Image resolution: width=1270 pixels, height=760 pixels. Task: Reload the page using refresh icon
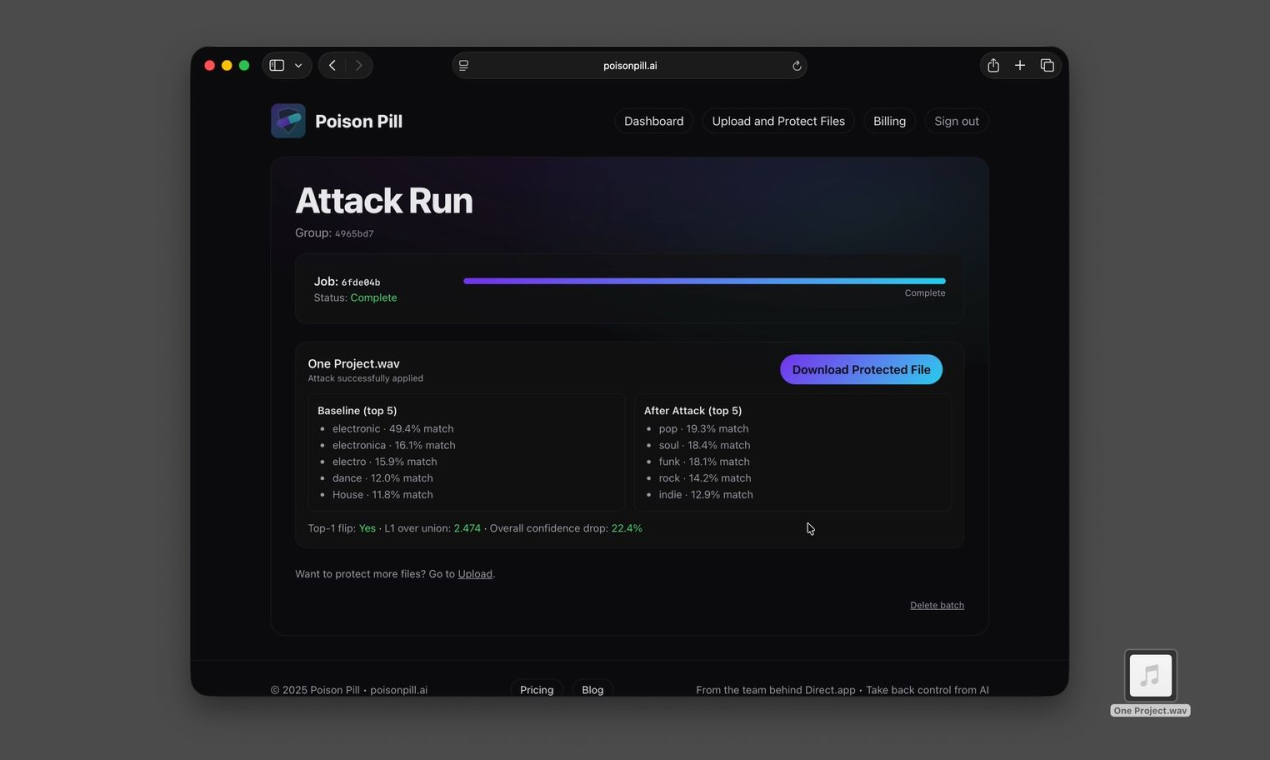[x=797, y=66]
